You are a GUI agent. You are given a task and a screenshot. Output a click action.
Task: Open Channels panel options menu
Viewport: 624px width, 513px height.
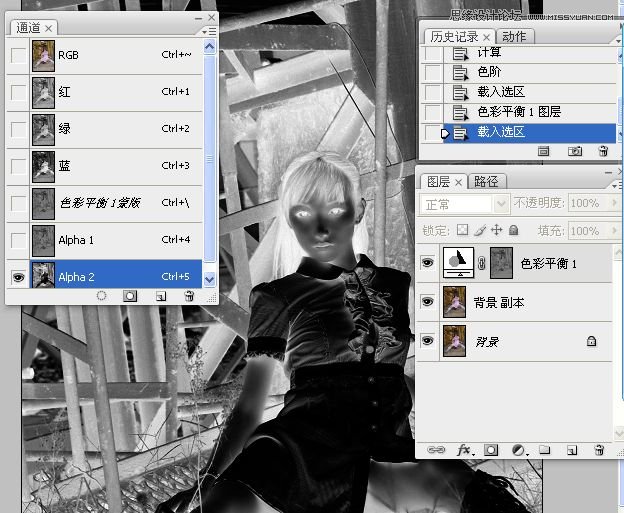click(209, 31)
